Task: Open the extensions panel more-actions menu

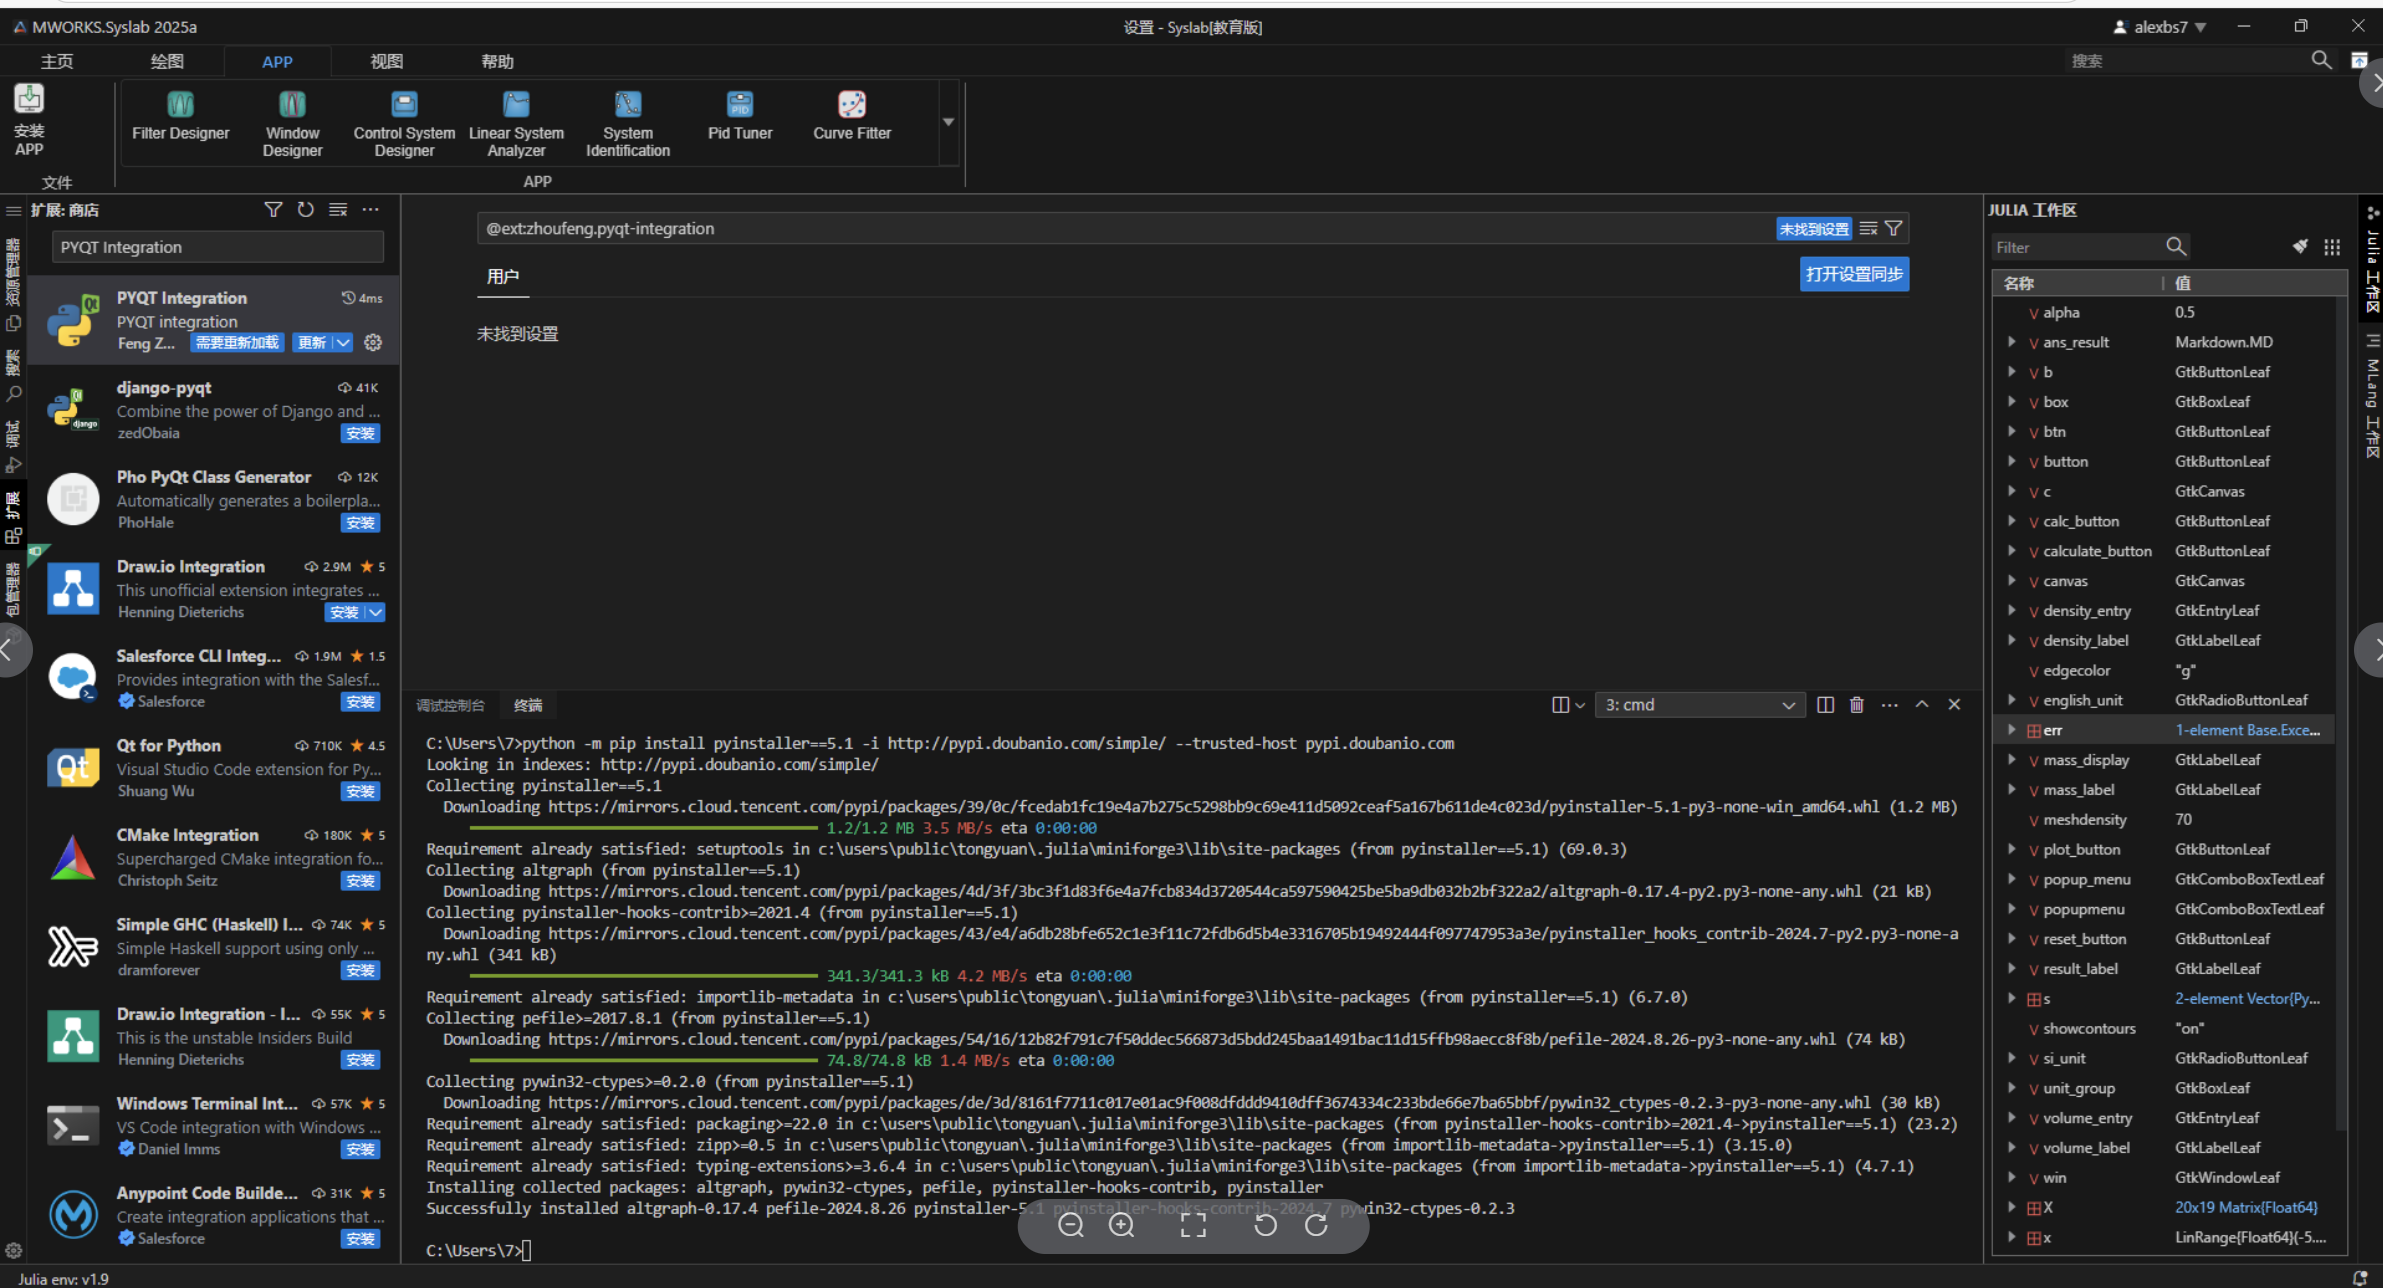Action: (x=371, y=209)
